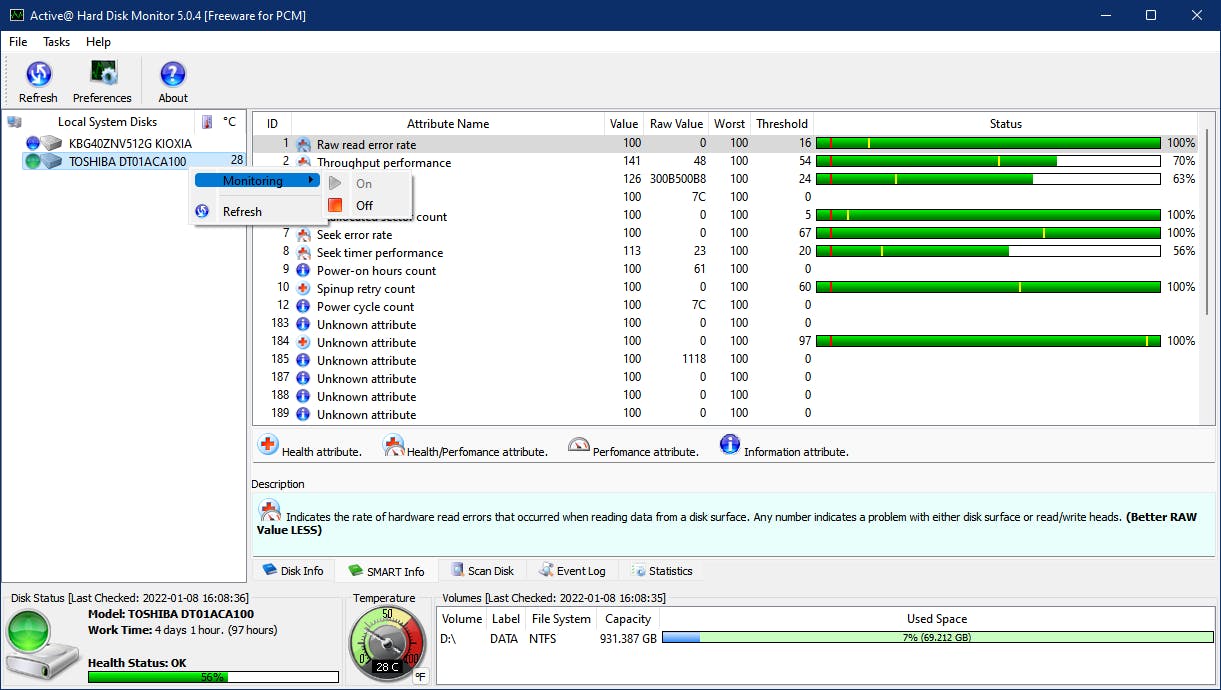Switch to the SMART Info tab
This screenshot has height=690, width=1221.
click(386, 571)
